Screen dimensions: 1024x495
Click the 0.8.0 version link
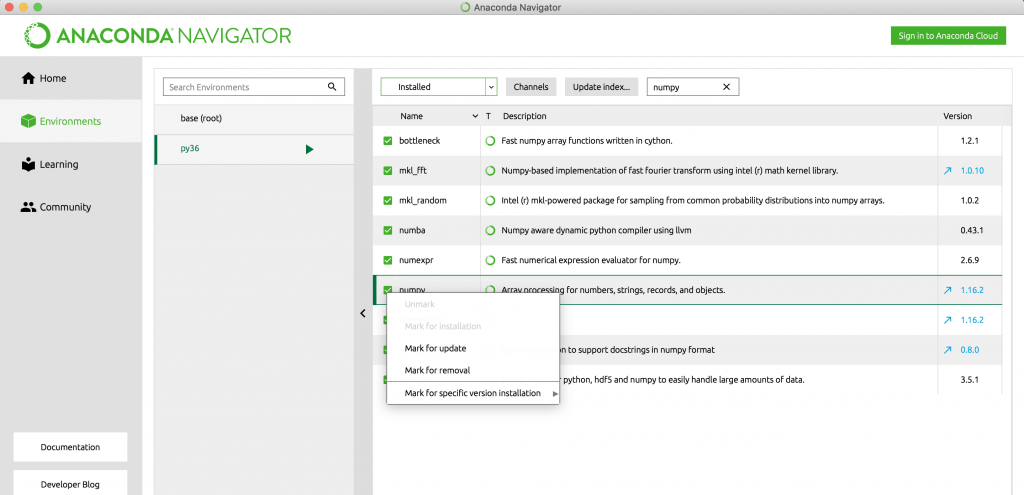(972, 350)
